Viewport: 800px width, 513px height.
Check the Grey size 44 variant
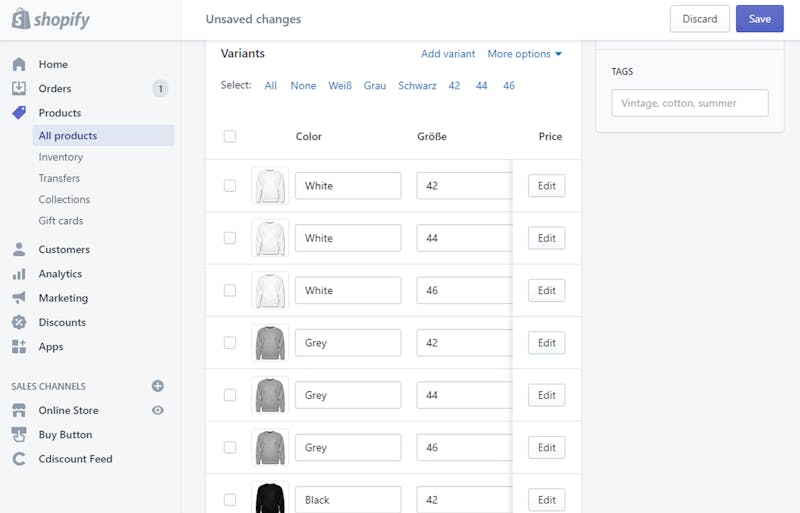point(230,395)
